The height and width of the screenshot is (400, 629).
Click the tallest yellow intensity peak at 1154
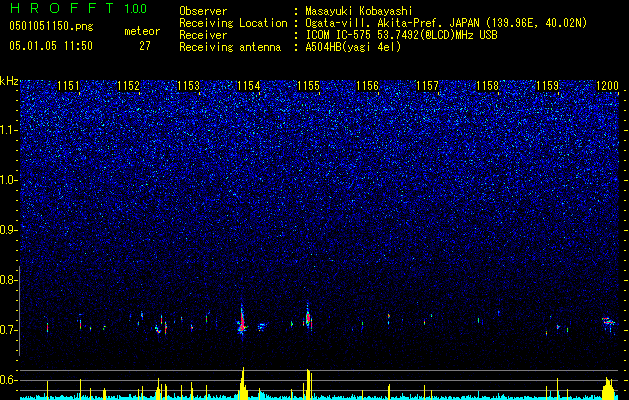tap(243, 383)
